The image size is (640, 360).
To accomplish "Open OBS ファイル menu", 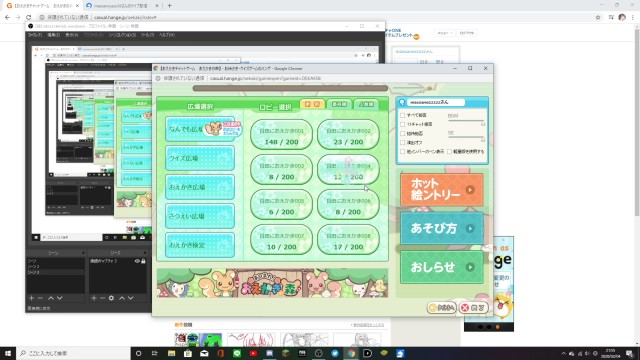I will coord(34,35).
